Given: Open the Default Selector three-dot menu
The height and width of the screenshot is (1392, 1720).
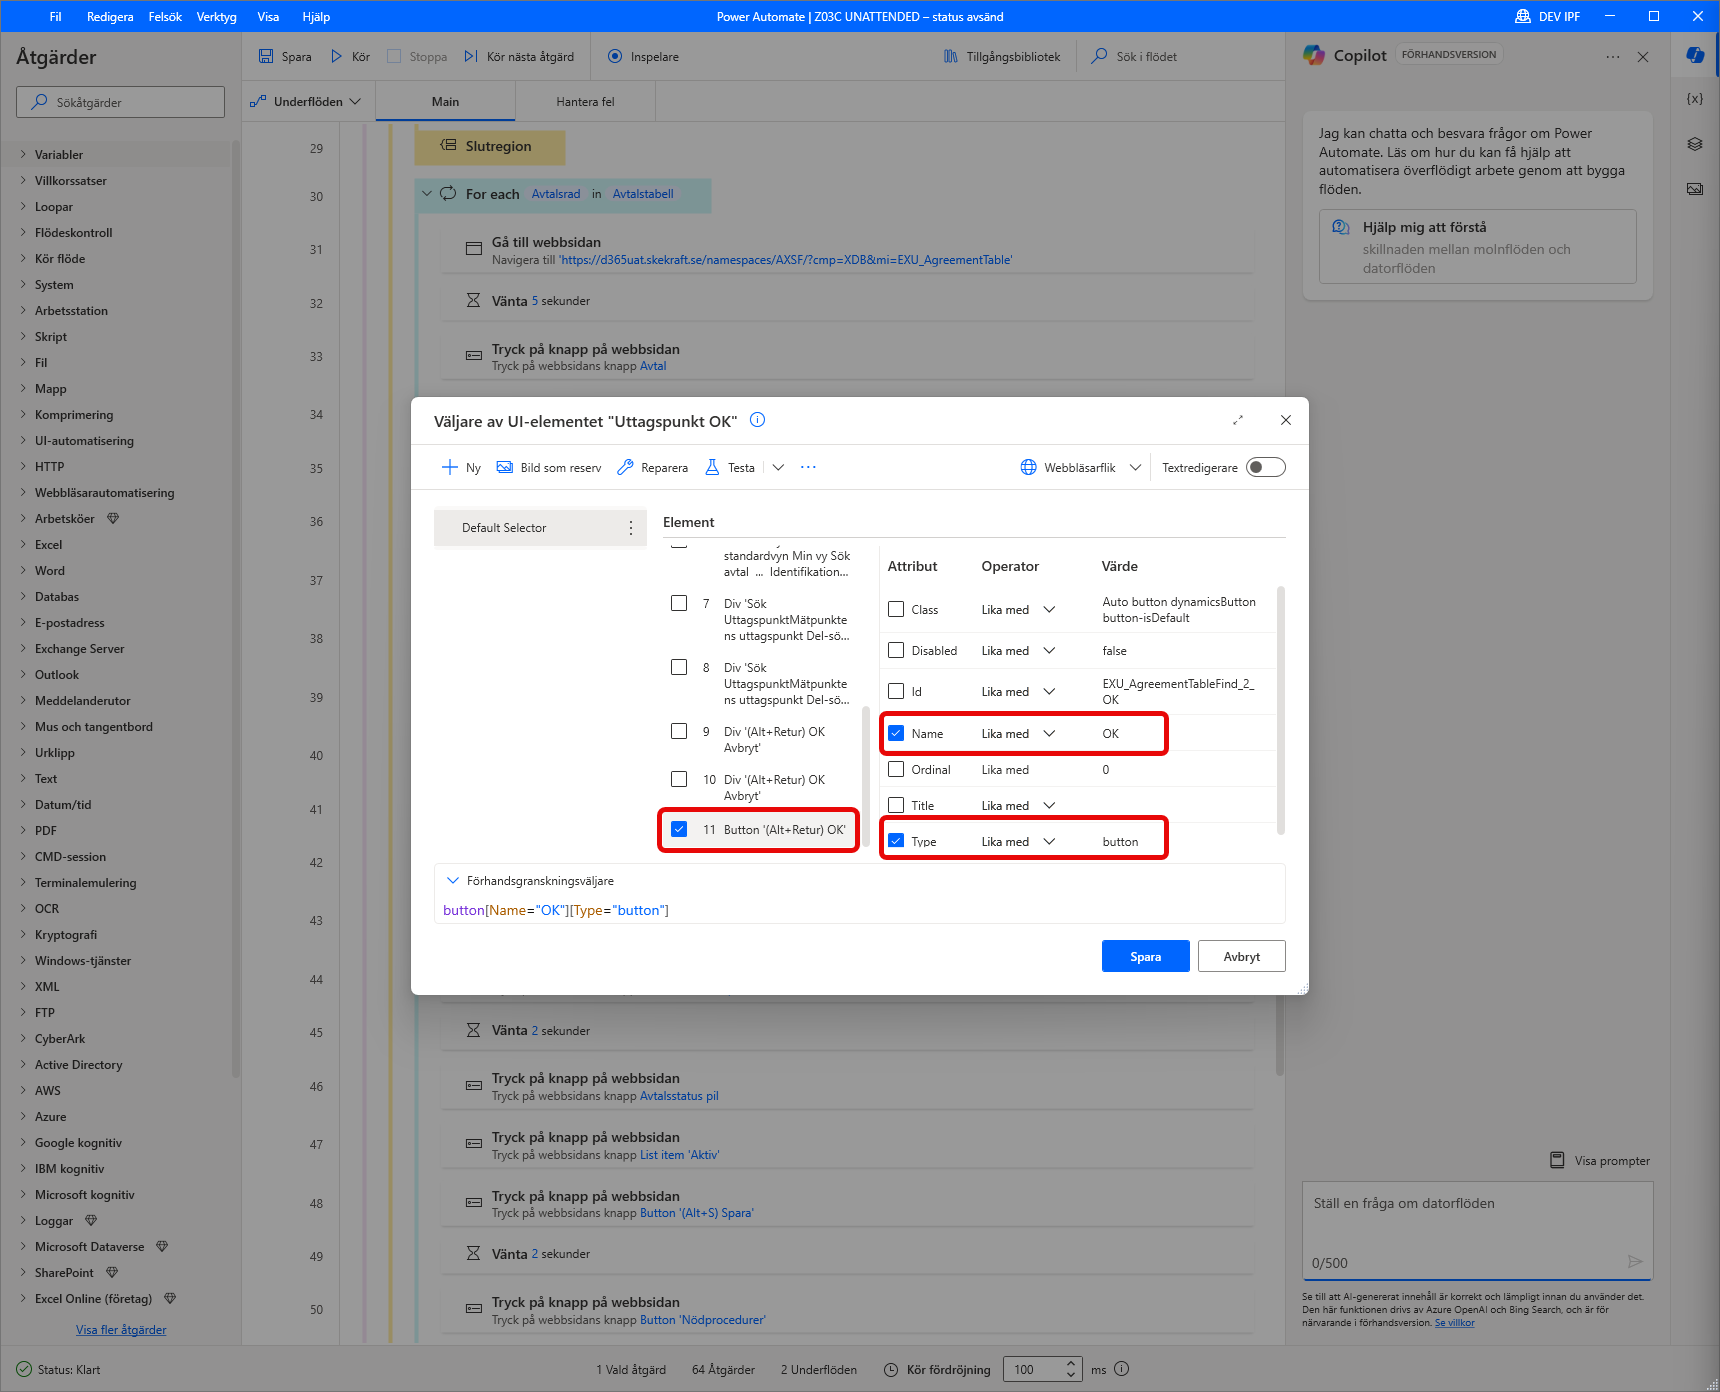Looking at the screenshot, I should tap(630, 528).
